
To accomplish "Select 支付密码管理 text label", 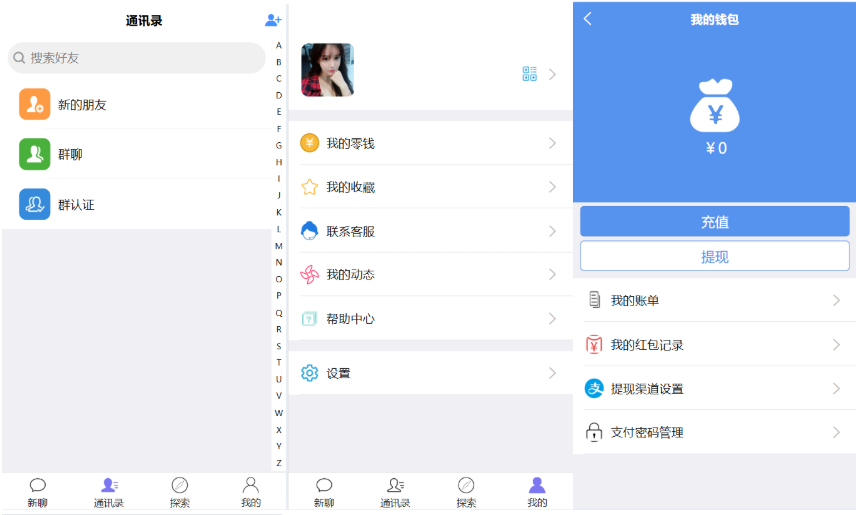I will [647, 433].
